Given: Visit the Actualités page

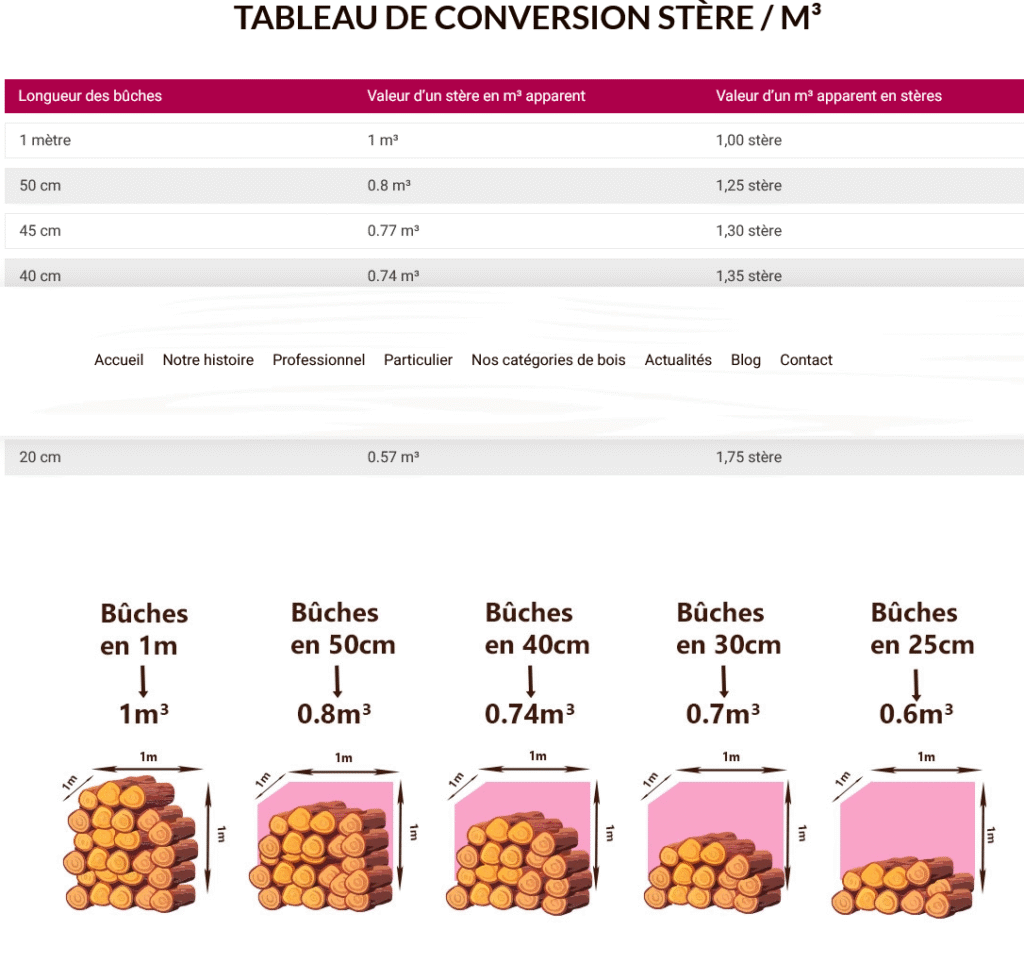Looking at the screenshot, I should pos(678,360).
